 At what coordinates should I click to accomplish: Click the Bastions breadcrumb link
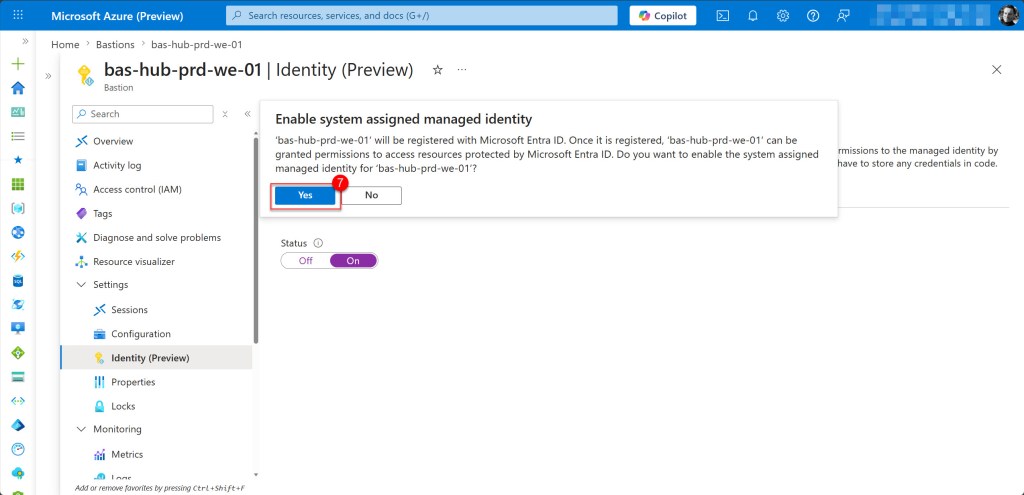click(x=115, y=45)
